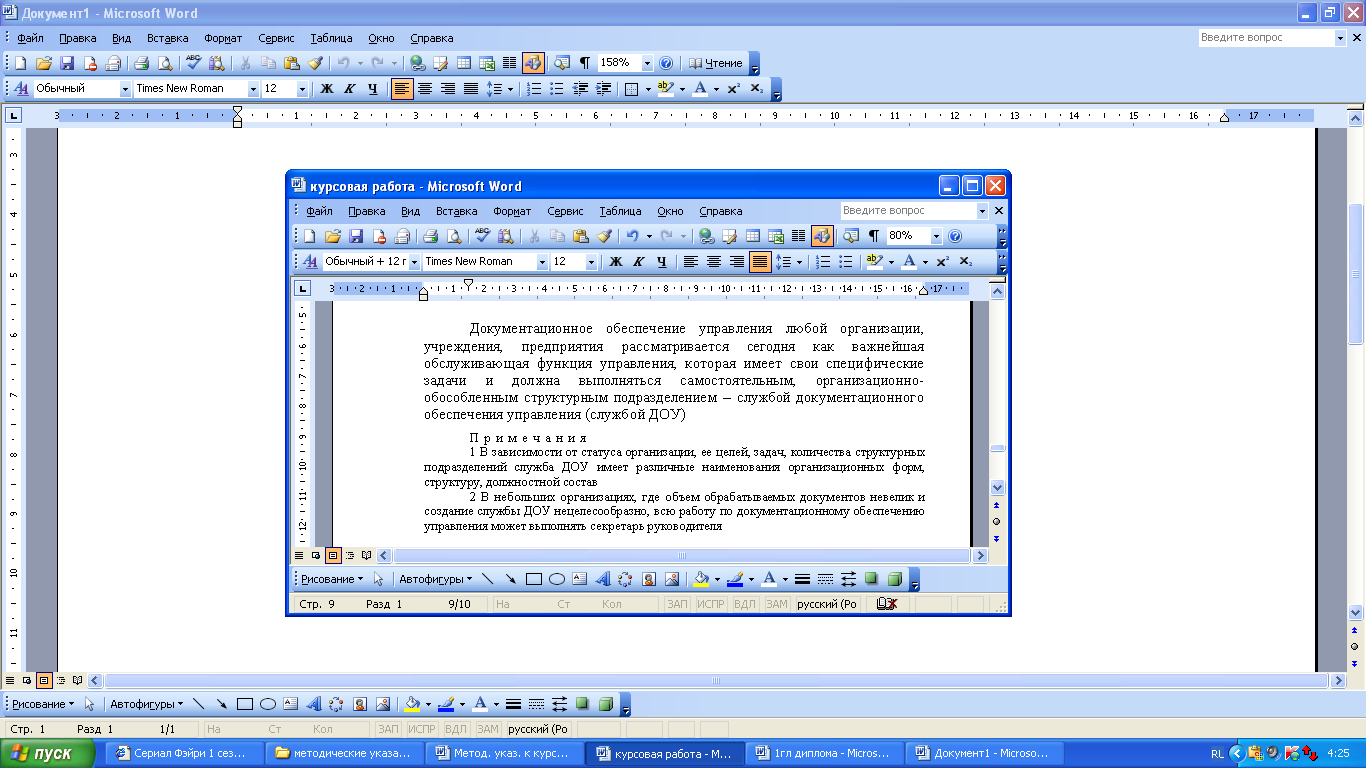Run Spelling check (ABC) in Документ1 toolbar
Image resolution: width=1366 pixels, height=768 pixels.
tap(193, 63)
